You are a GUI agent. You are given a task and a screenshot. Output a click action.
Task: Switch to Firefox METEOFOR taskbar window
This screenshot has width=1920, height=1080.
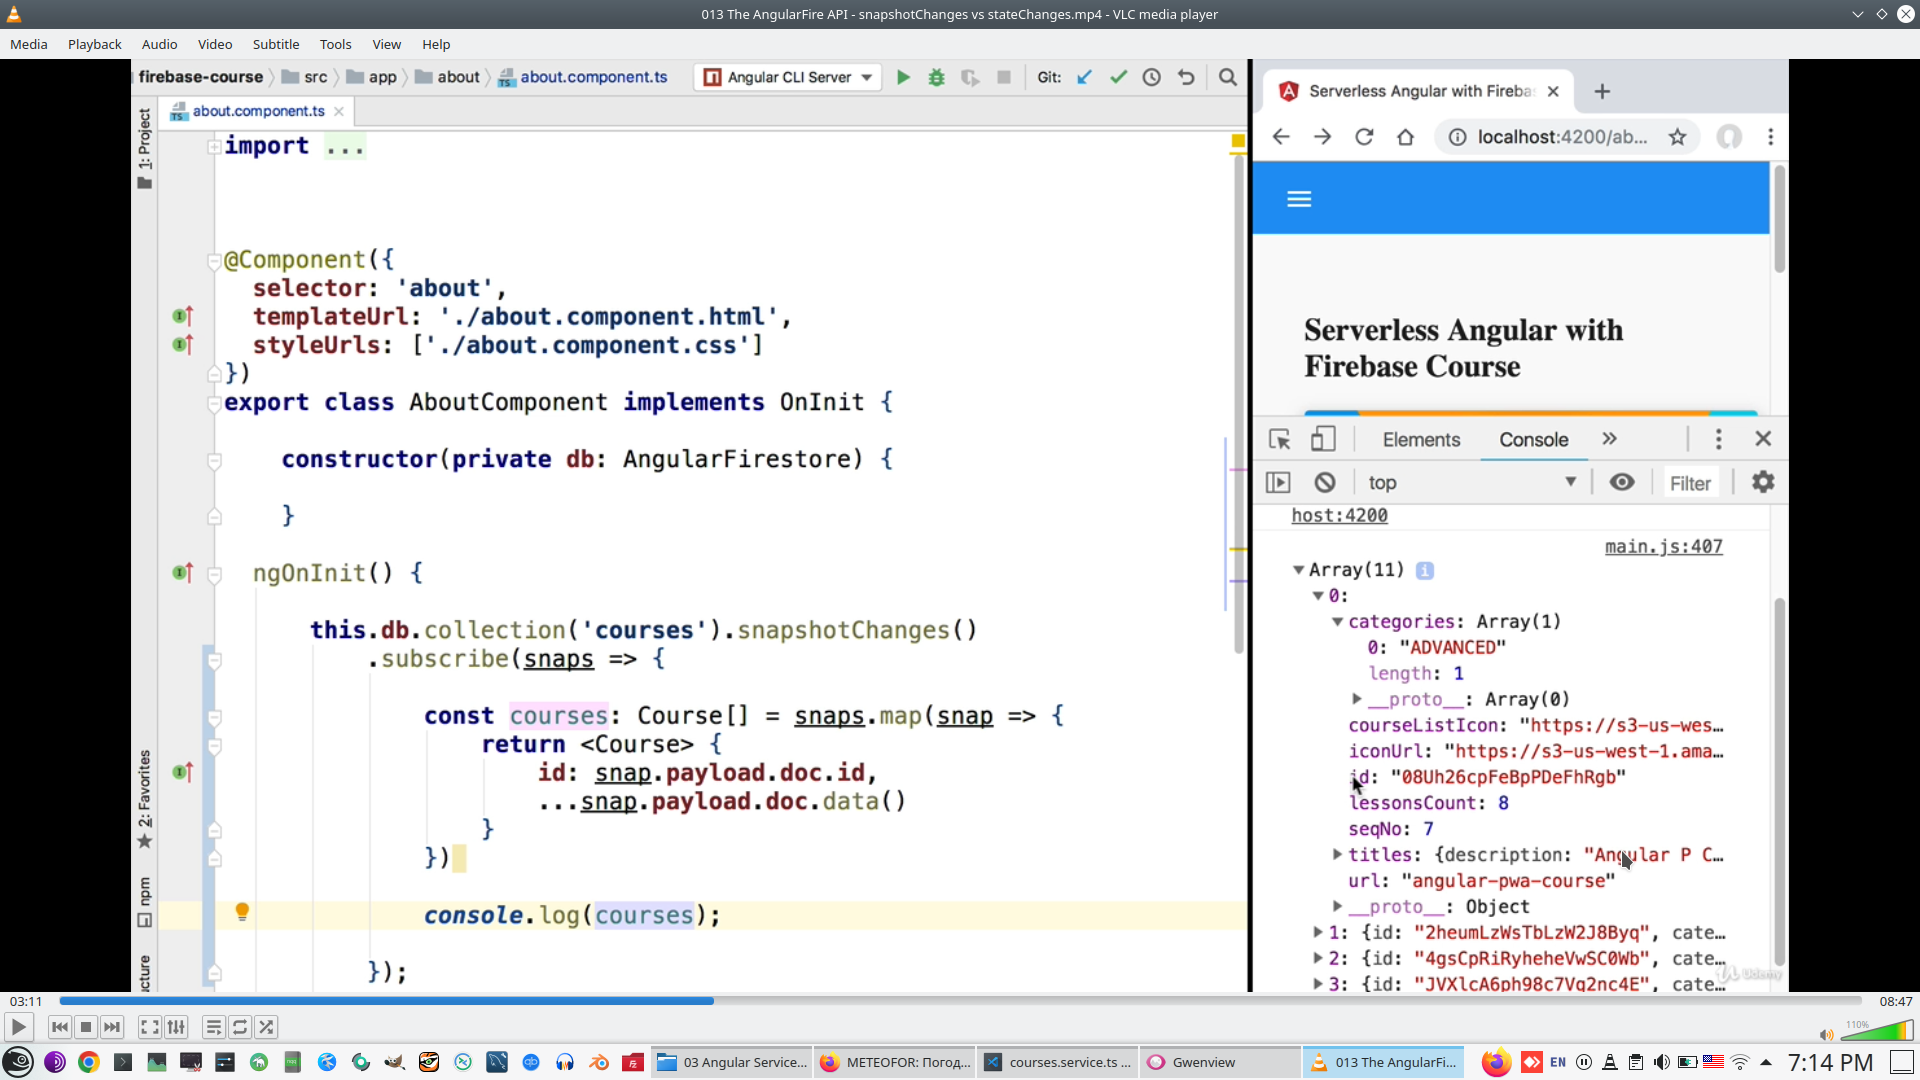(x=895, y=1062)
